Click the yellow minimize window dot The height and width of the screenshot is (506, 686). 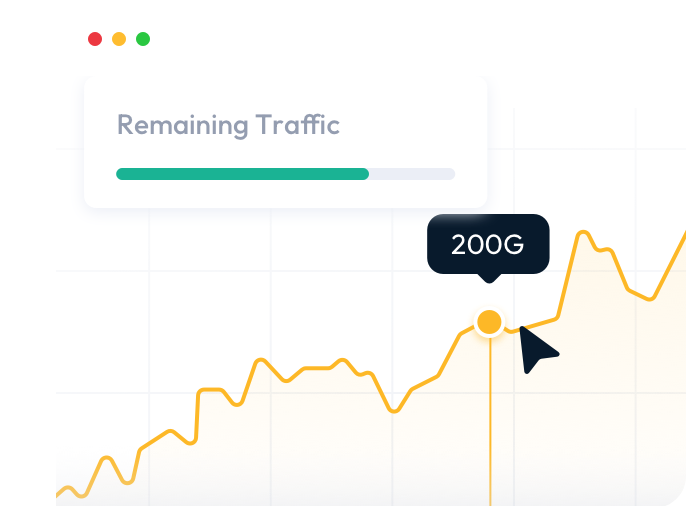point(119,39)
